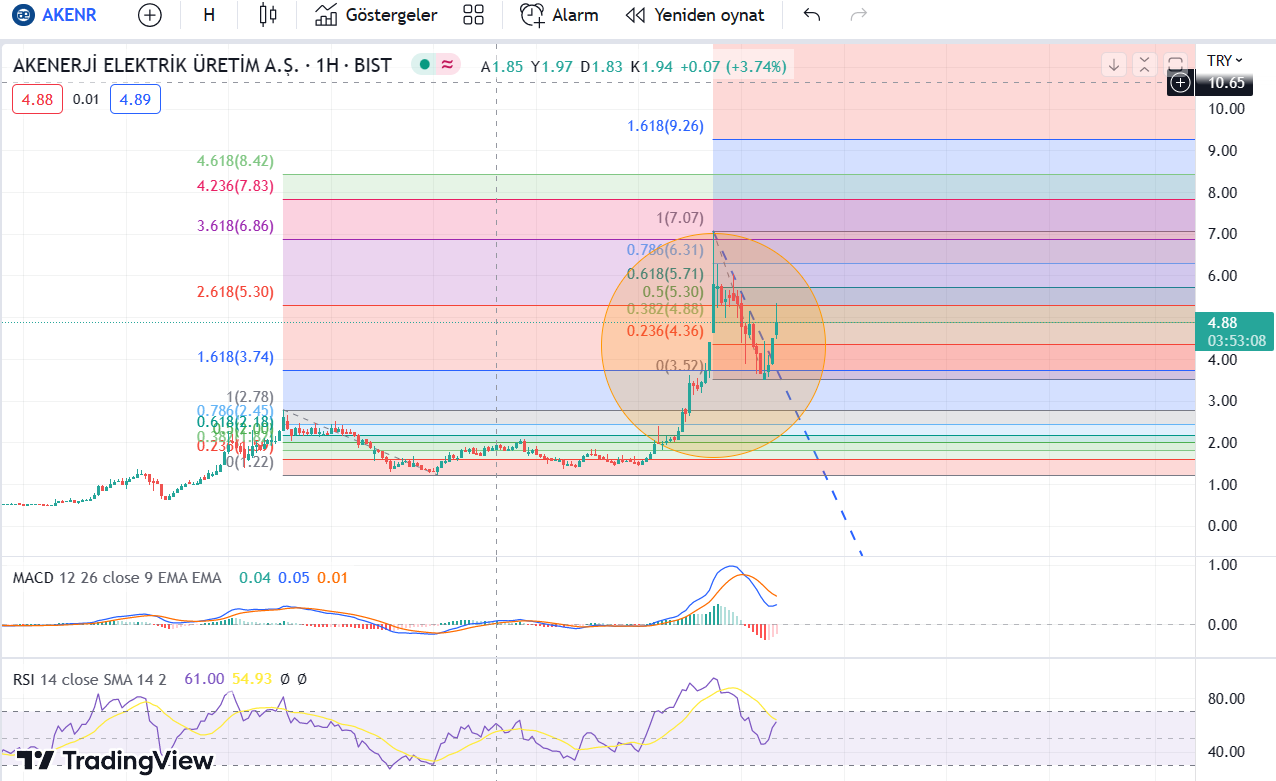Open the H time interval selector
1276x781 pixels.
[208, 15]
